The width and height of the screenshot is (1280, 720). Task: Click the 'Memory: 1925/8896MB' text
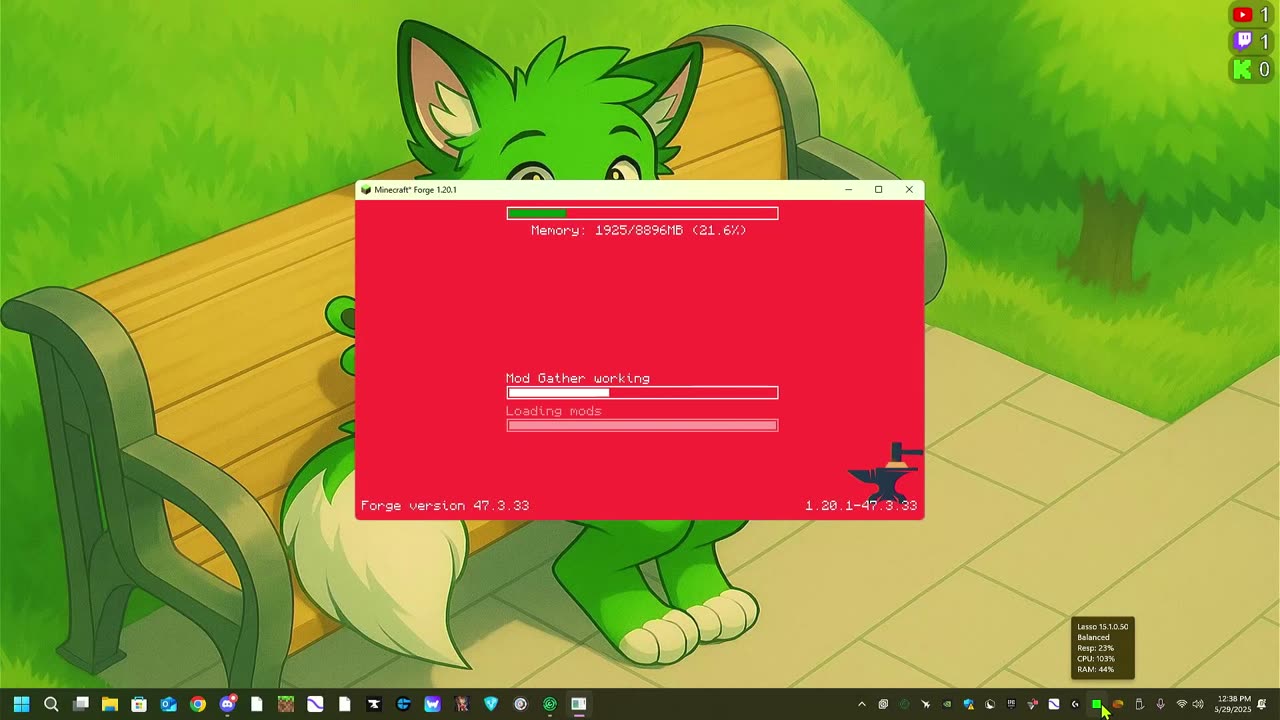(639, 230)
